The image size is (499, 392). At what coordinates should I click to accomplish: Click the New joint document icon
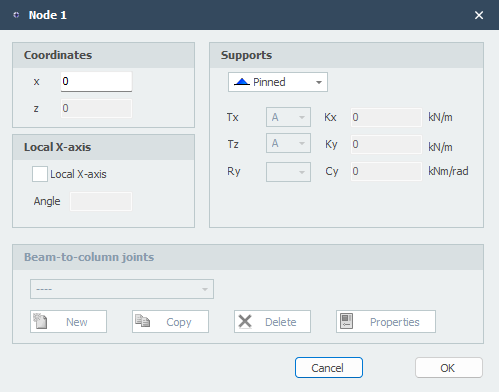(x=40, y=321)
